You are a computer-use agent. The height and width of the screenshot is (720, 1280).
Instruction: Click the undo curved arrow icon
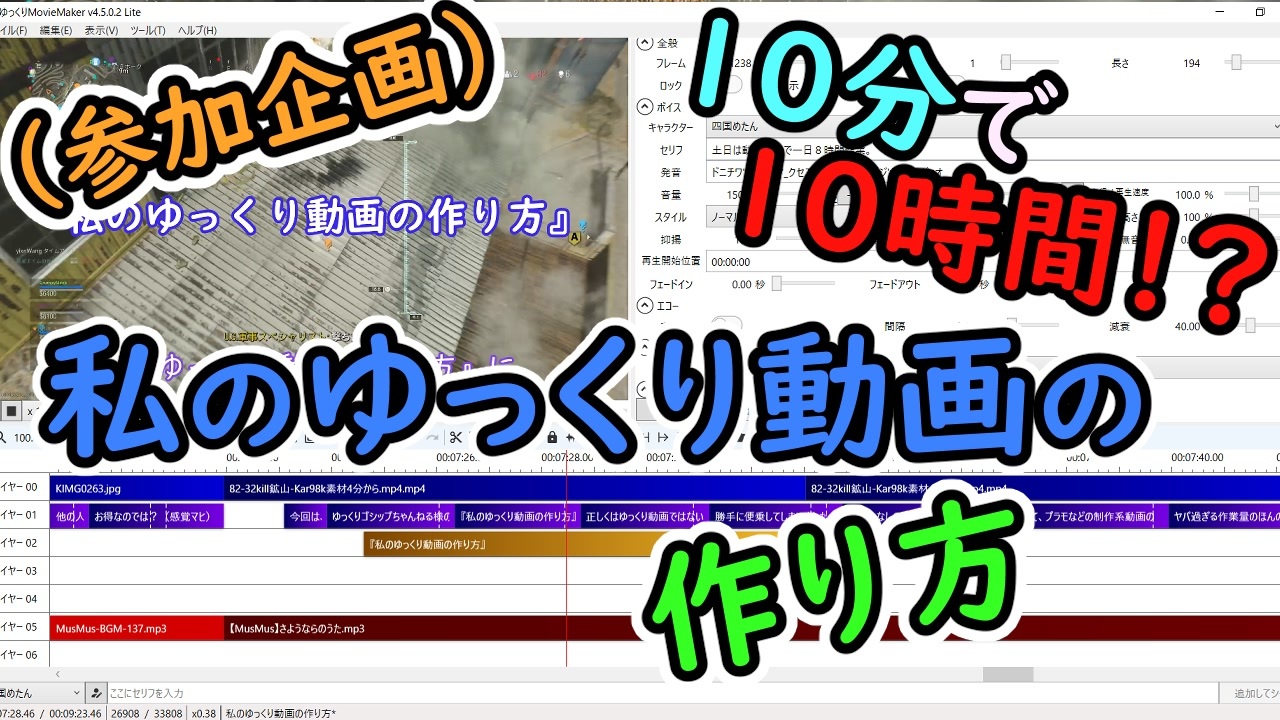pyautogui.click(x=432, y=437)
